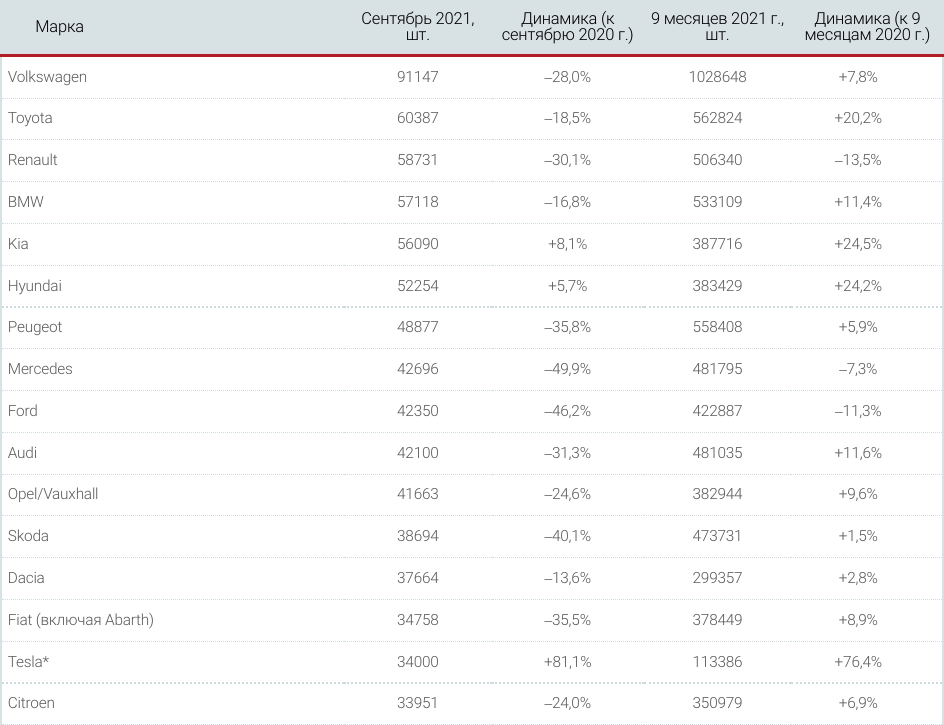Click Tesla 9-month dynamics +76,4%
This screenshot has width=944, height=725.
coord(858,662)
